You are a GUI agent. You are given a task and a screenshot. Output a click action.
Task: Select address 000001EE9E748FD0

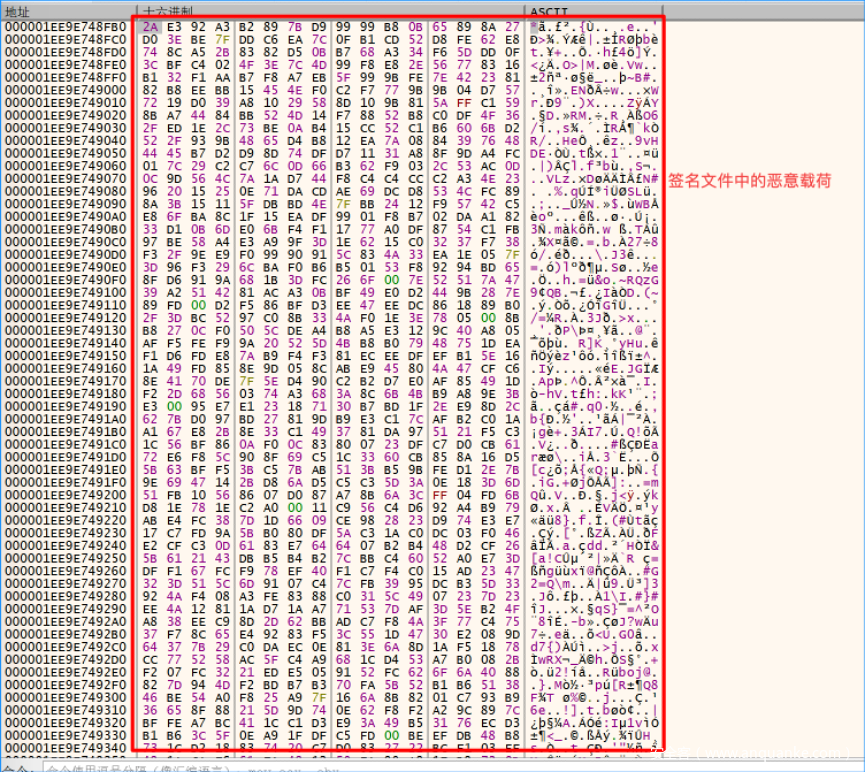[x=66, y=52]
